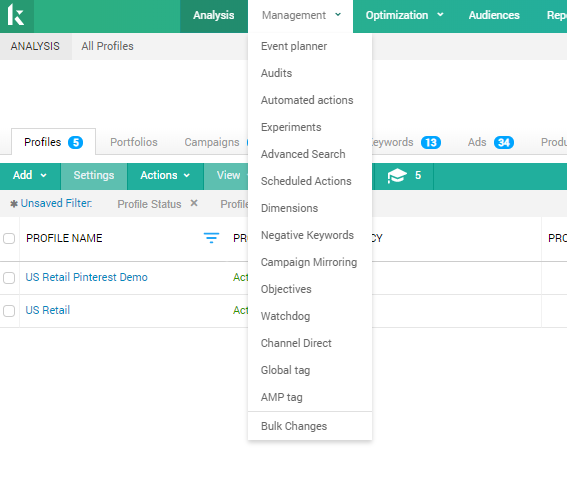Click the Ads count badge 34
Image resolution: width=567 pixels, height=479 pixels.
pyautogui.click(x=504, y=142)
